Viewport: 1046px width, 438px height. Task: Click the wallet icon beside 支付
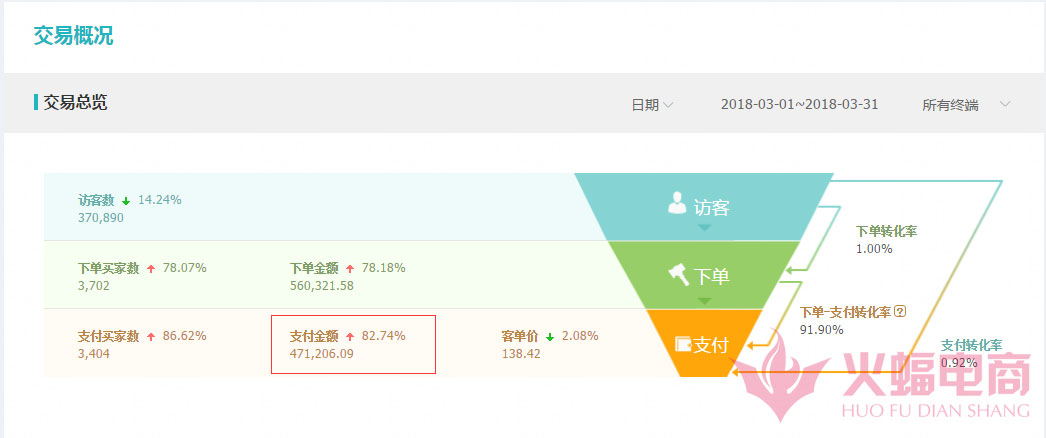coord(684,344)
